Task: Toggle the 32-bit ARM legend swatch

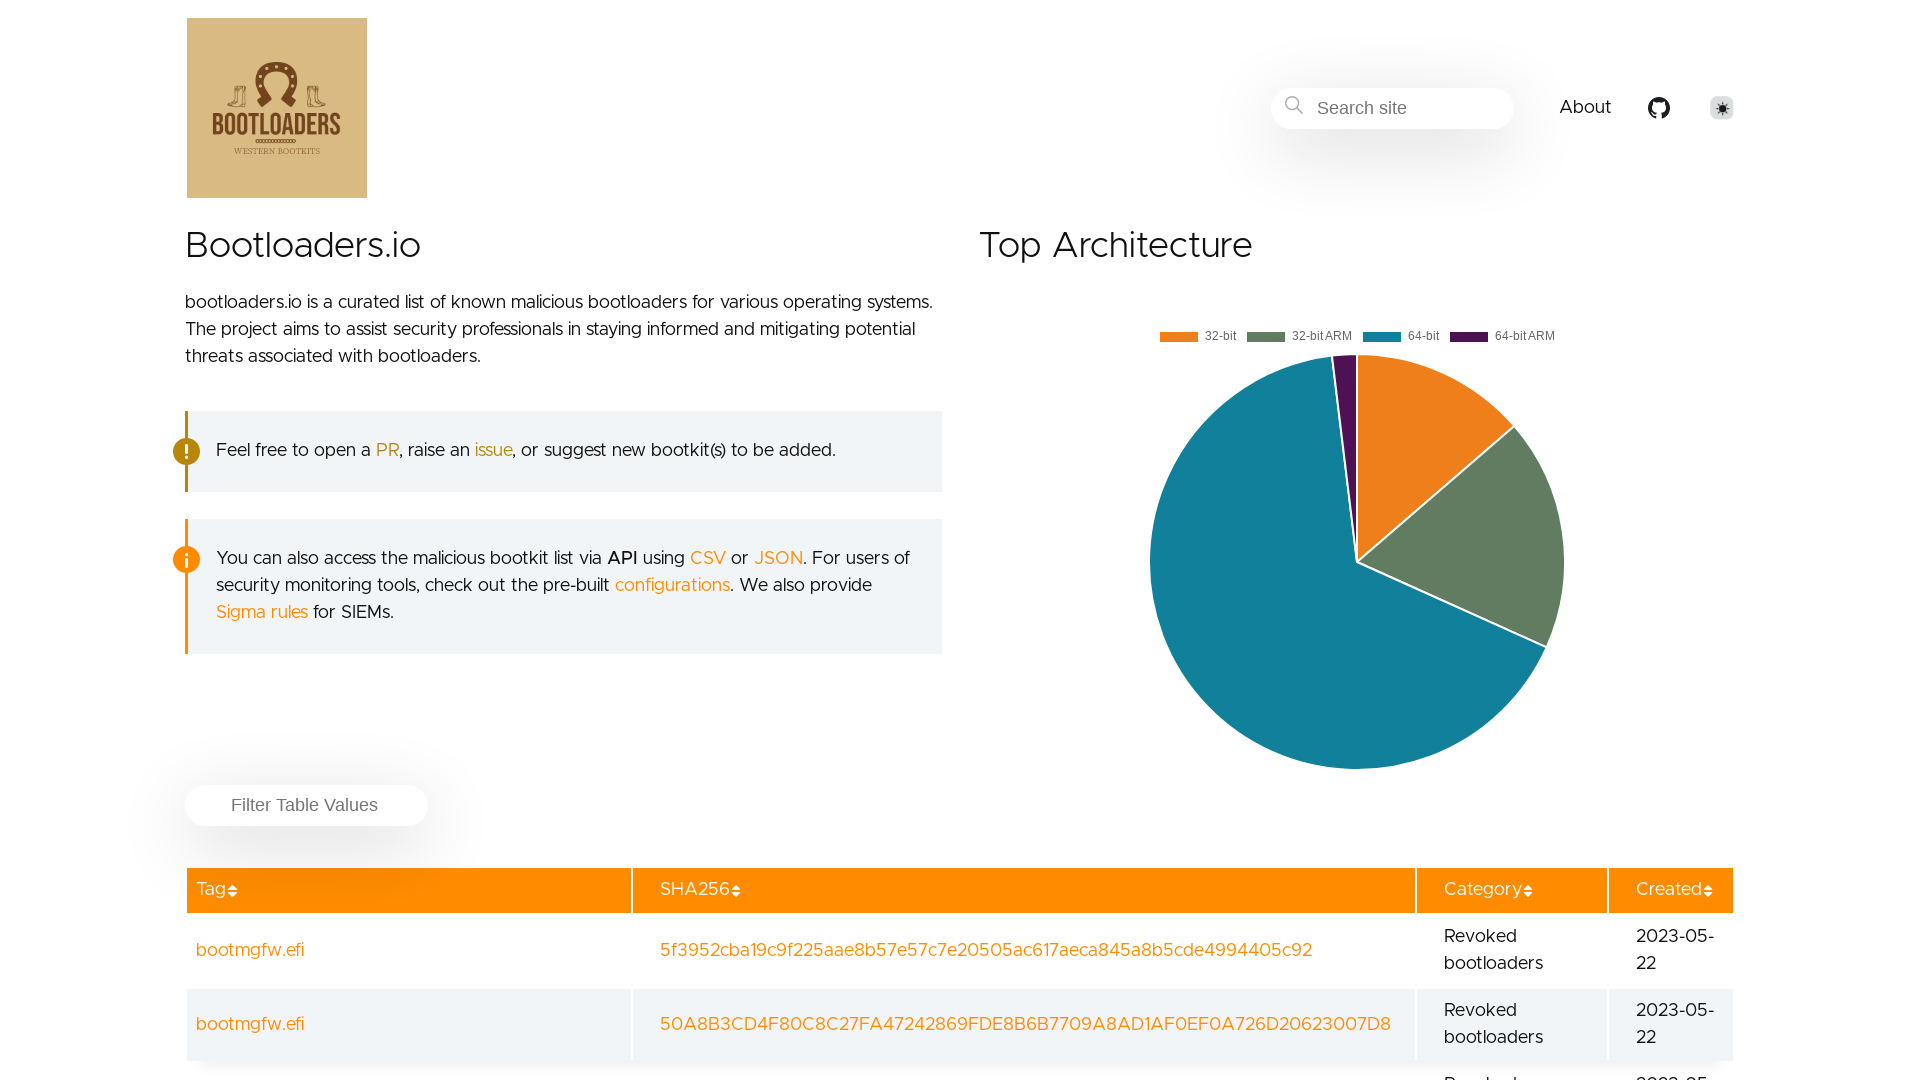Action: coord(1266,337)
